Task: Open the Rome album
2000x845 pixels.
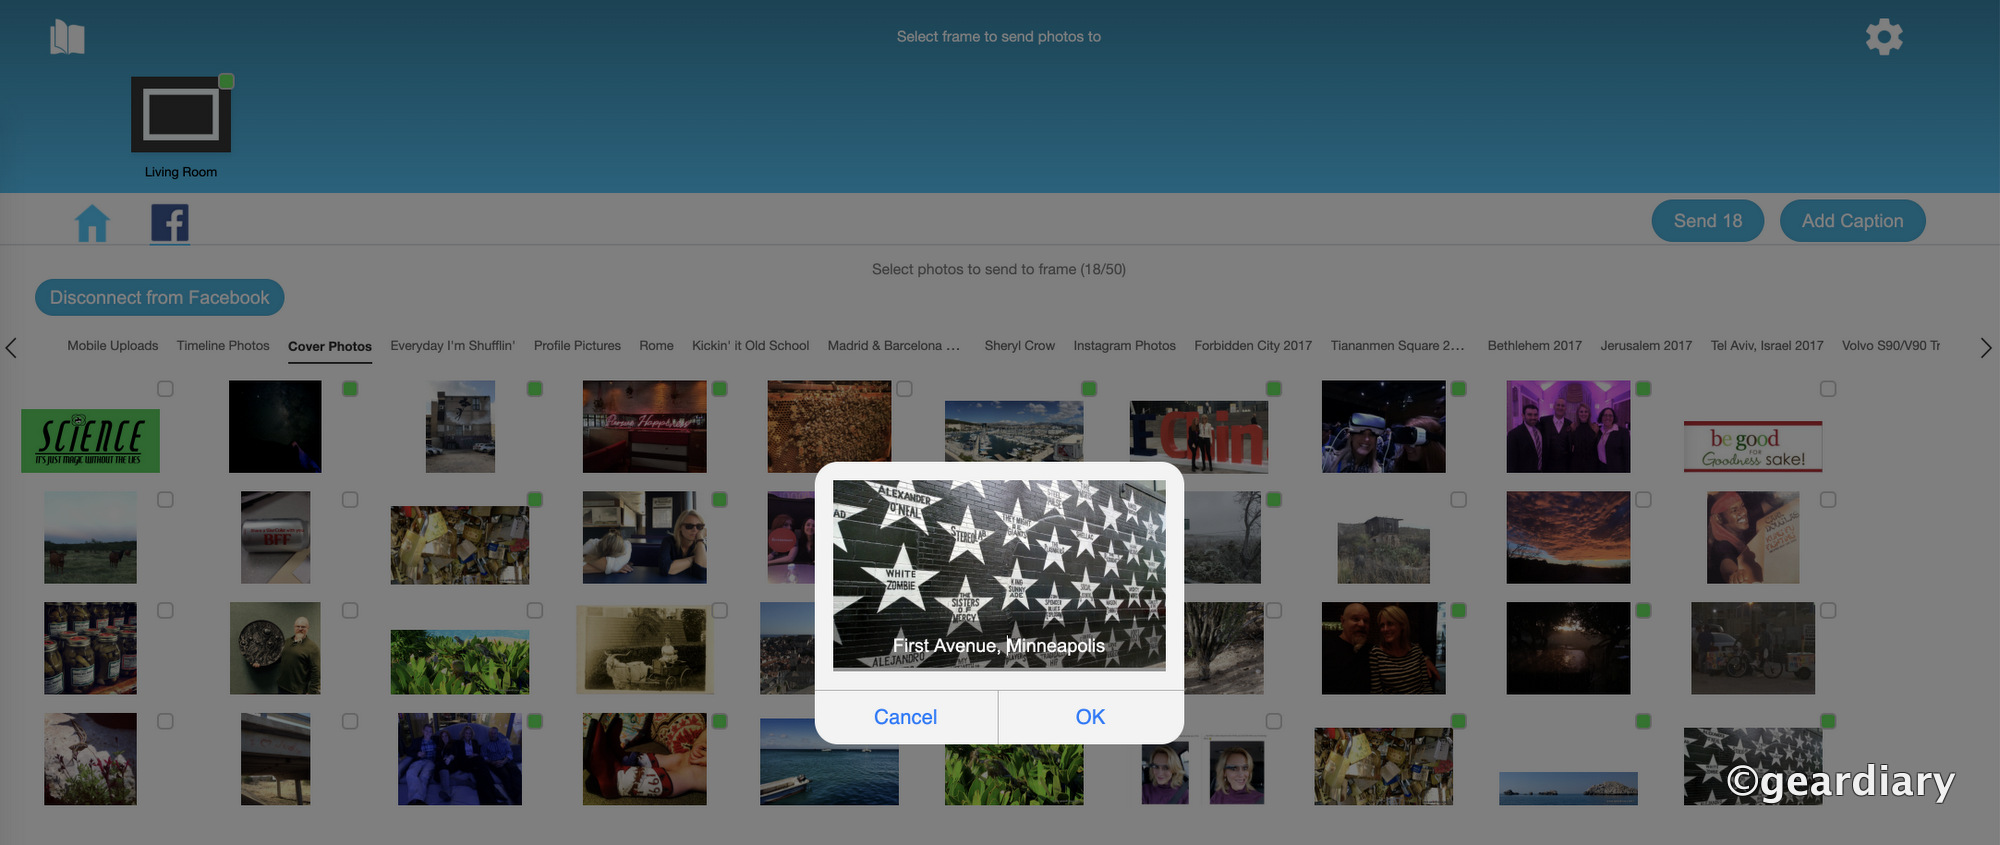Action: [x=656, y=345]
